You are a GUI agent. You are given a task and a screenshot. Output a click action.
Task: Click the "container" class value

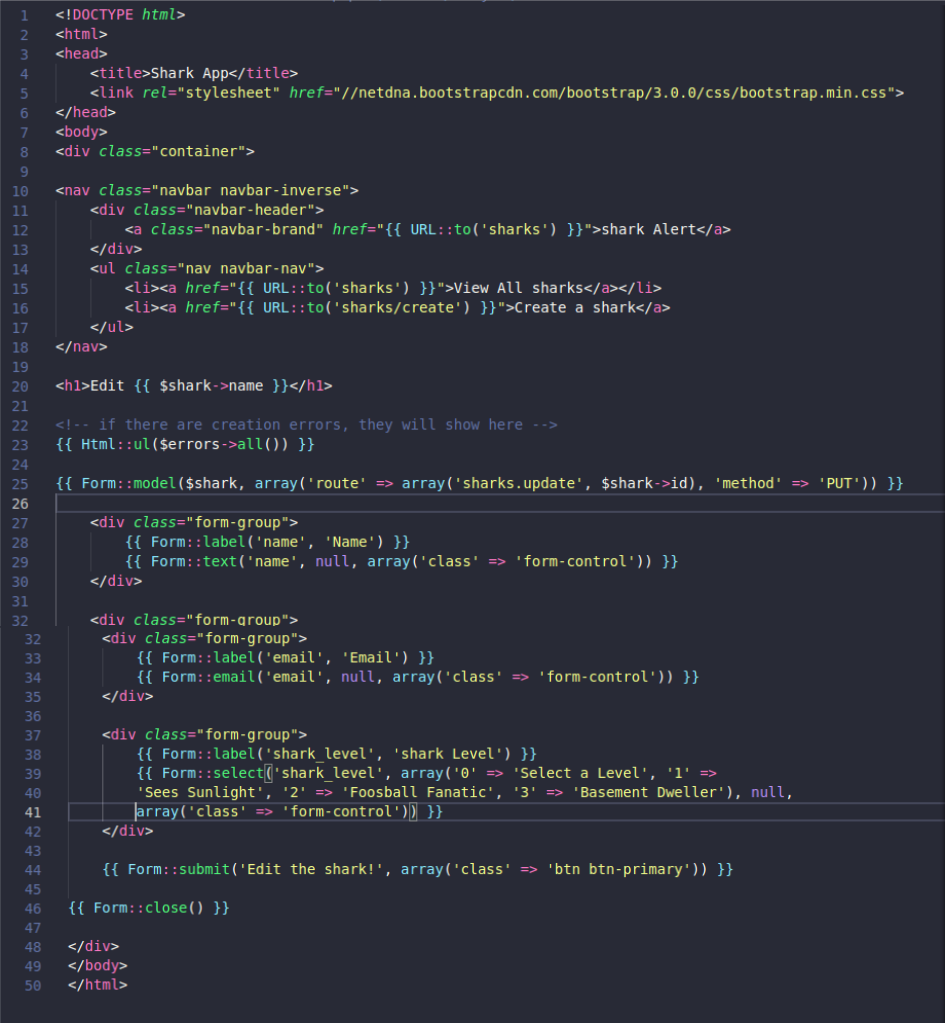coord(198,151)
